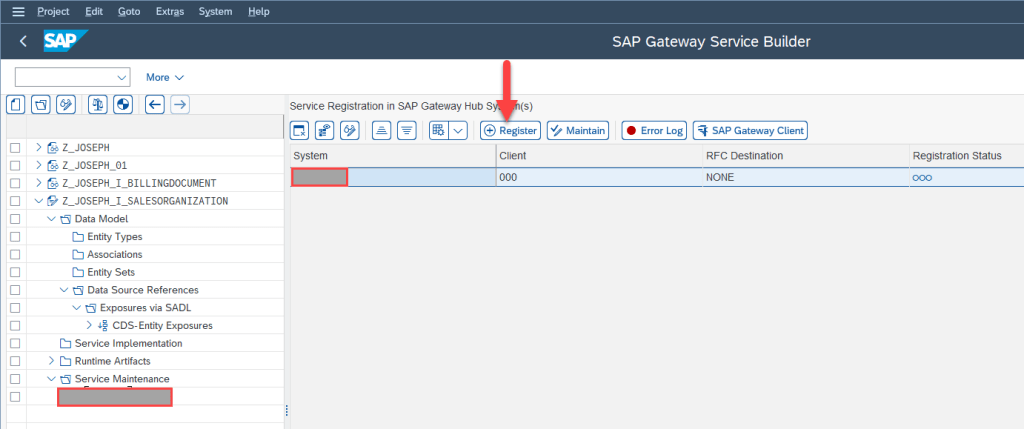Click the Expand all rows icon
The width and height of the screenshot is (1024, 429).
(x=406, y=131)
